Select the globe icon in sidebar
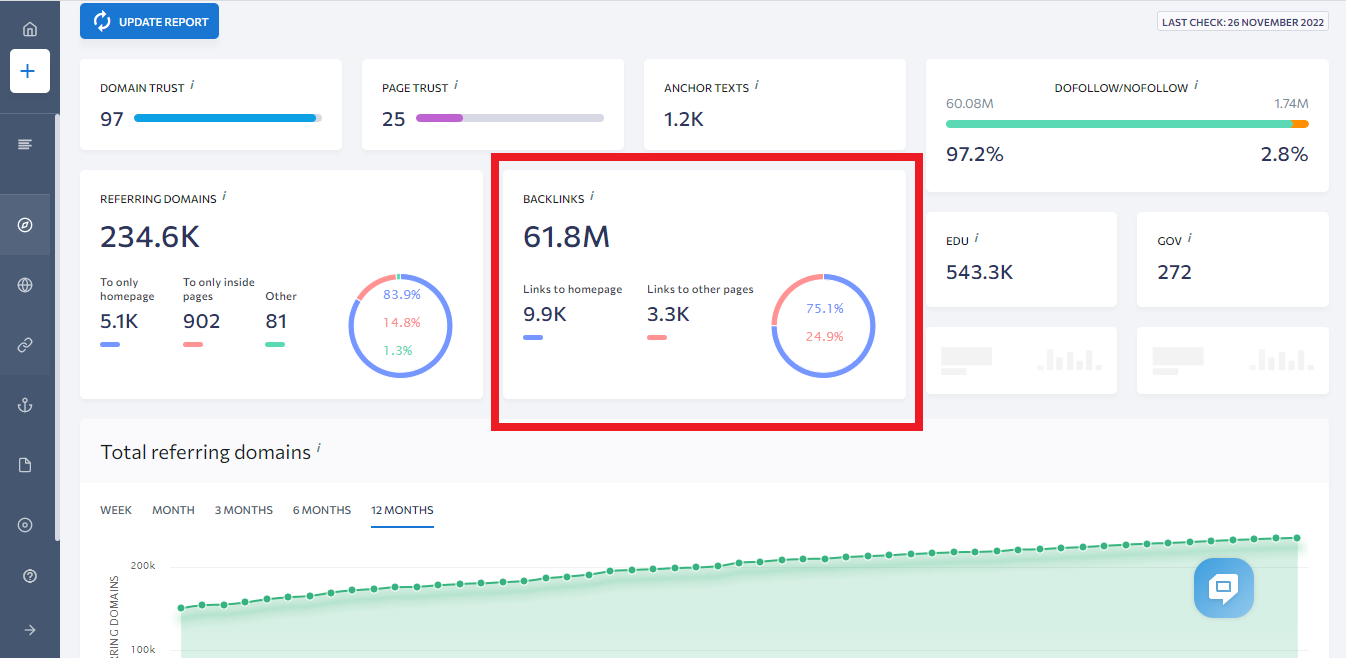This screenshot has height=658, width=1346. [x=26, y=285]
